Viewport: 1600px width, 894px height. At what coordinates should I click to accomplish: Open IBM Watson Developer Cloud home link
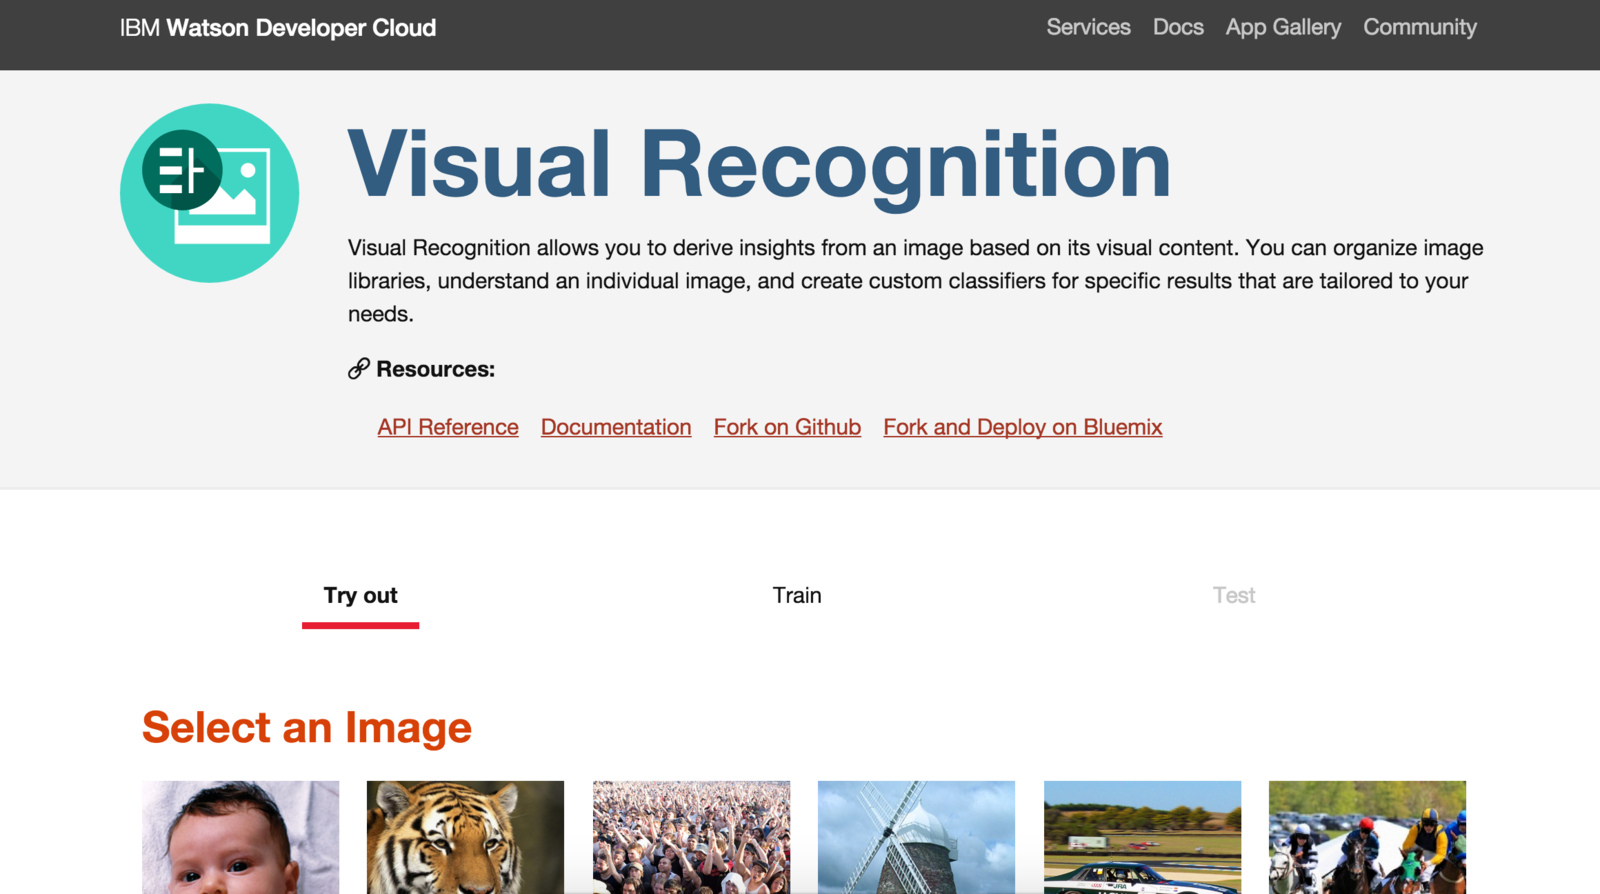[x=278, y=28]
